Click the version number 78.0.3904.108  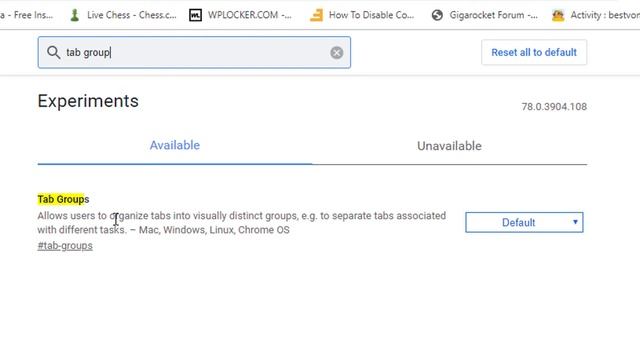click(554, 107)
